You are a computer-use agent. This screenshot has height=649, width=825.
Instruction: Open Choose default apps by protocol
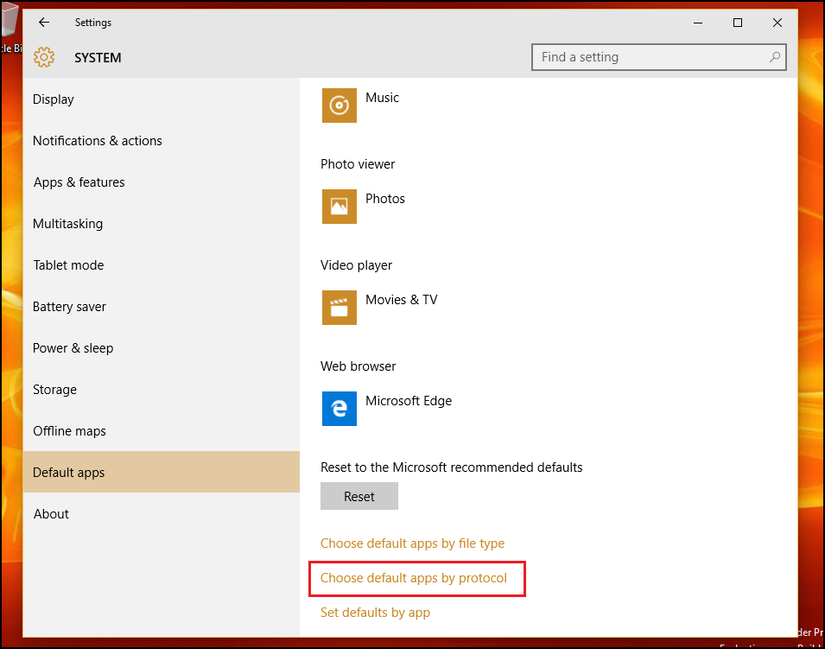click(x=413, y=578)
